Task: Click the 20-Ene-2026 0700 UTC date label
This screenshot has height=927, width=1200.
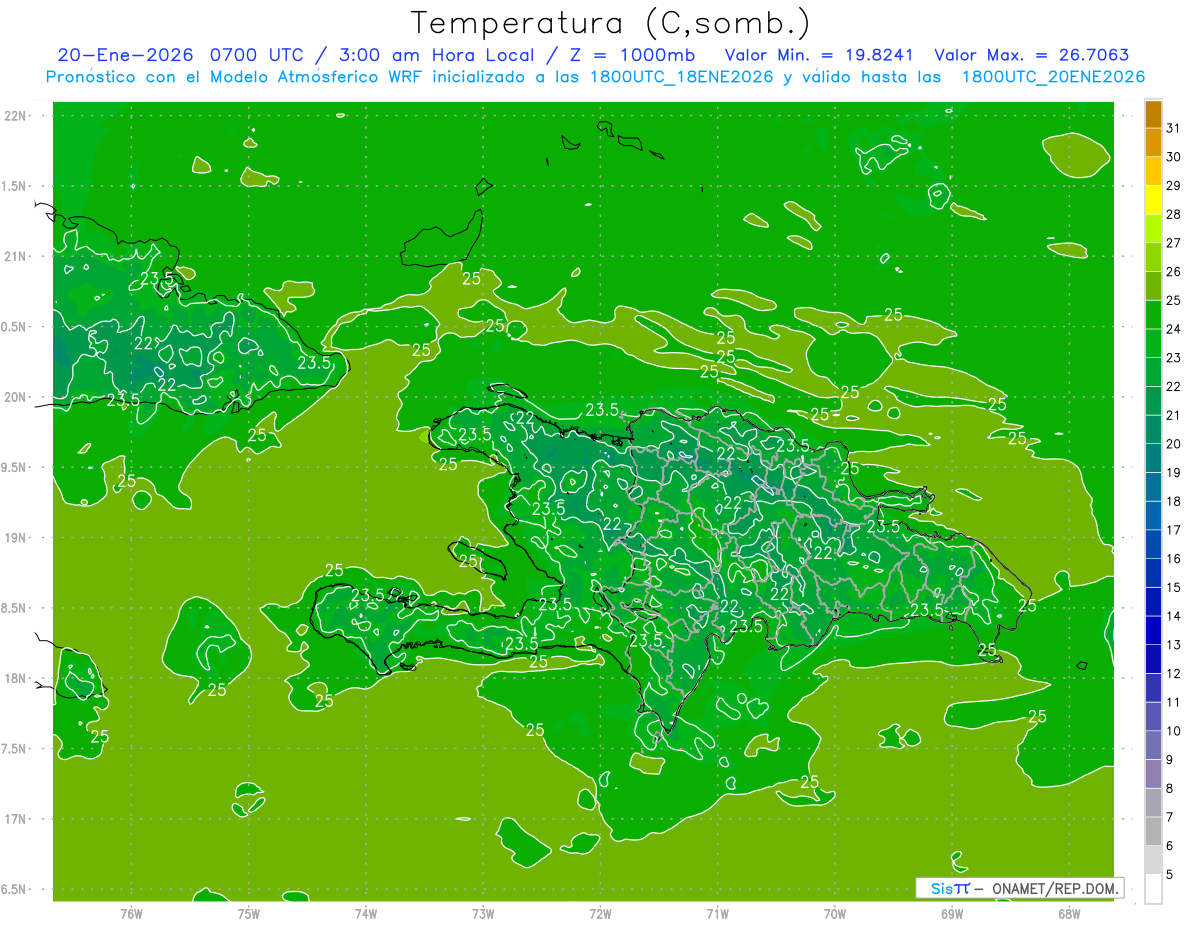Action: click(179, 55)
